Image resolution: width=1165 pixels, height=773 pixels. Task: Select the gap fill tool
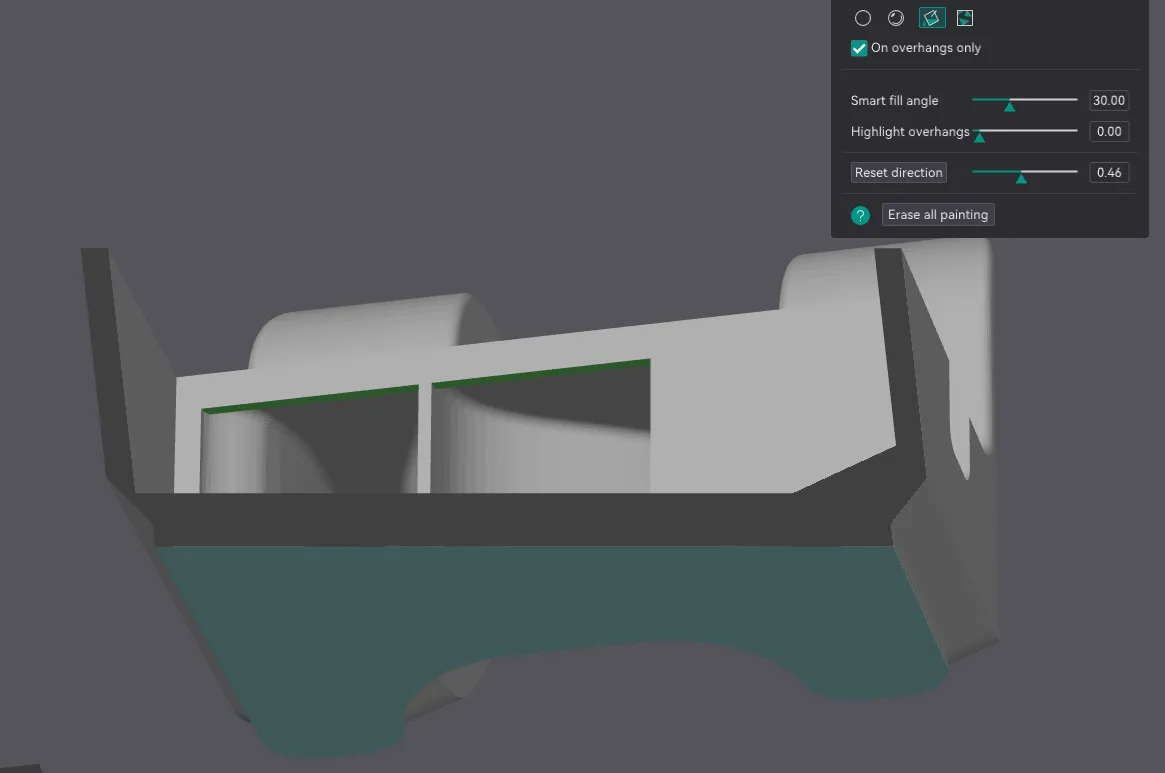[964, 18]
